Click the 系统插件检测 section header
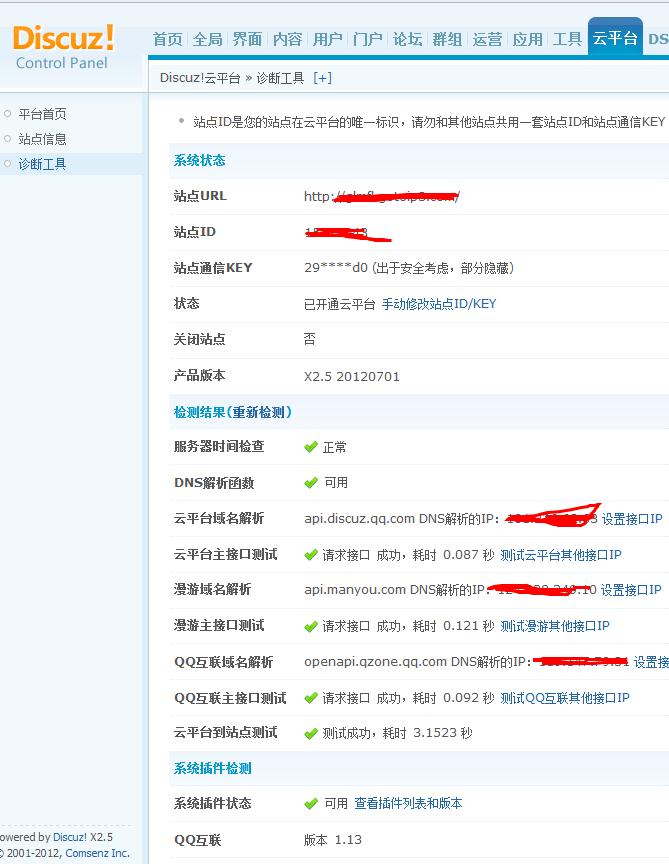Screen dimensions: 669x864 [x=213, y=768]
